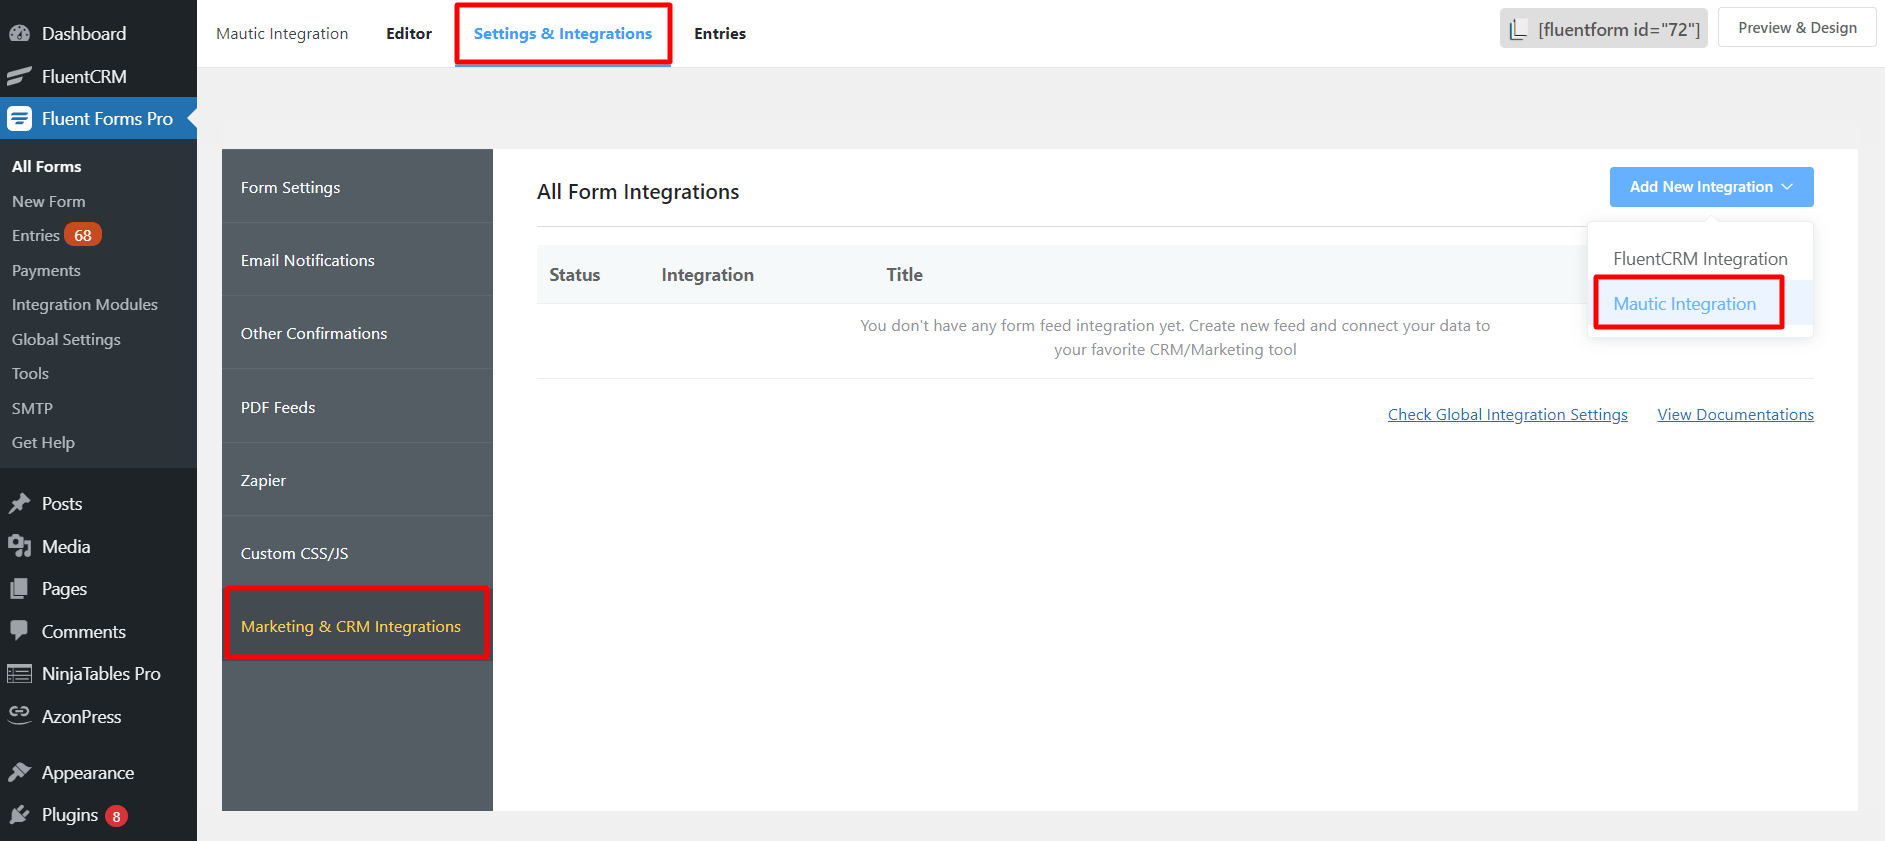The width and height of the screenshot is (1885, 841).
Task: Click the All Form Integrations heading
Action: pyautogui.click(x=638, y=192)
